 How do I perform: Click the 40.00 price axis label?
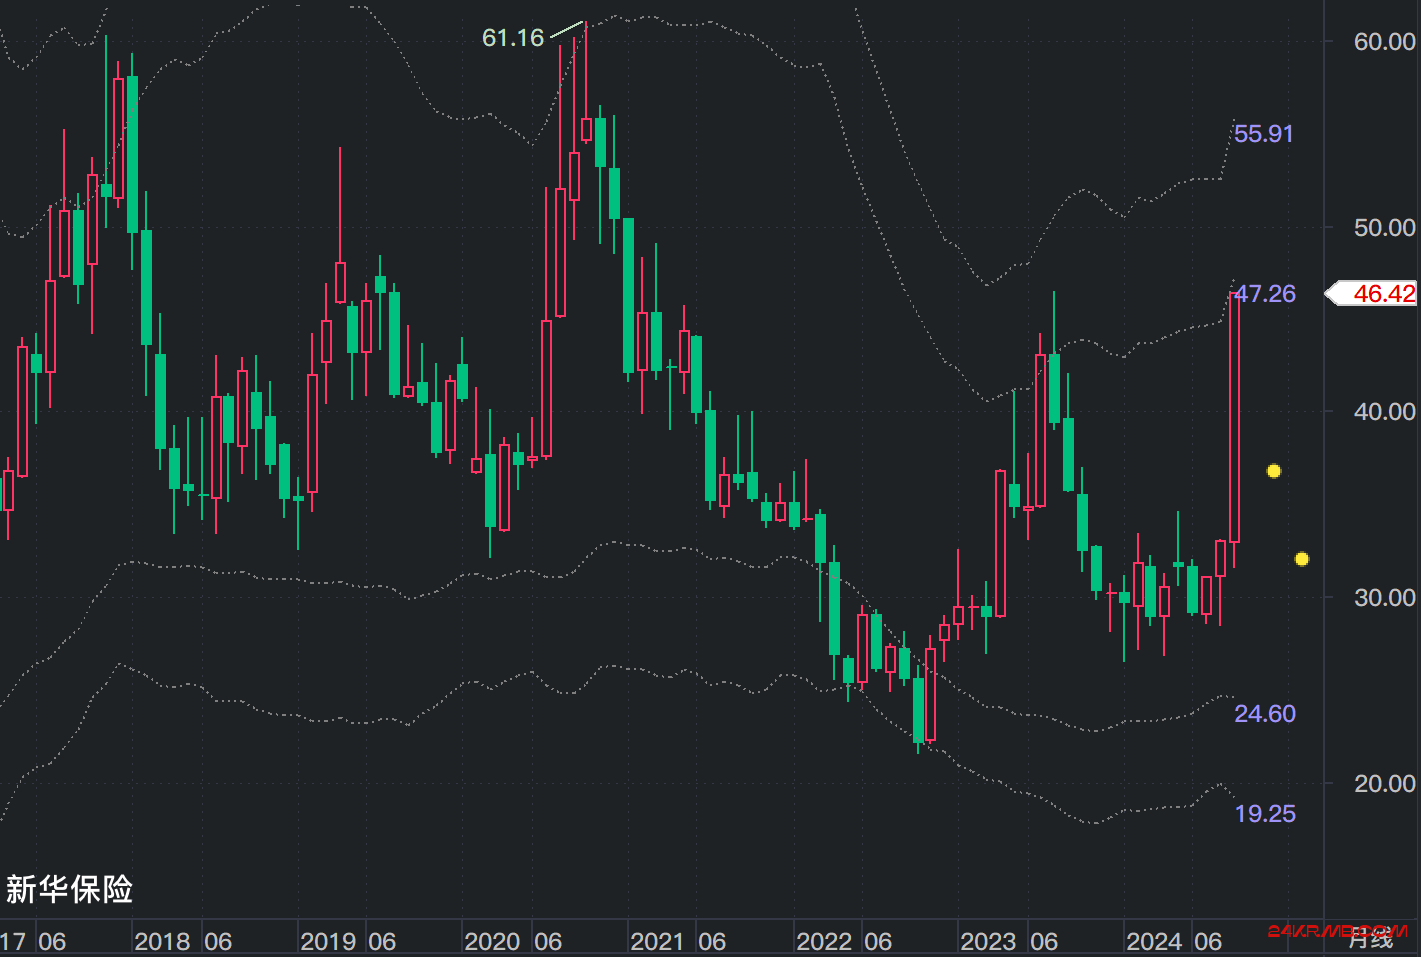click(1385, 412)
